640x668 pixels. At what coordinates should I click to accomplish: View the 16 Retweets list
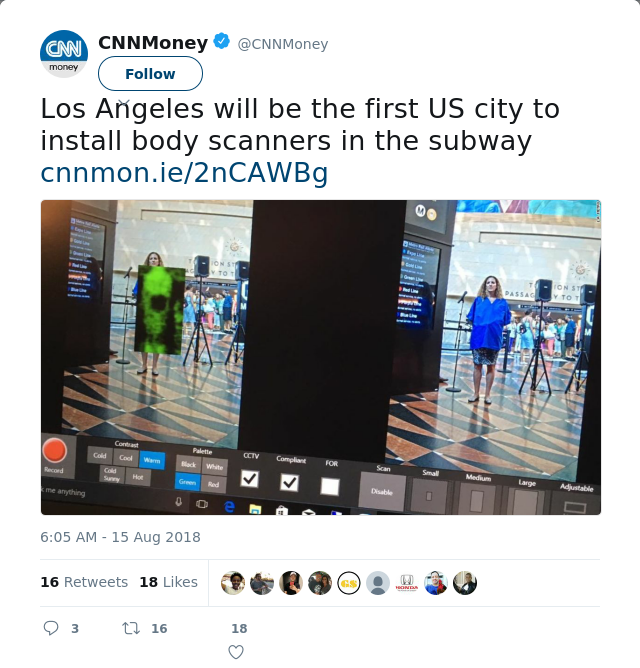84,582
